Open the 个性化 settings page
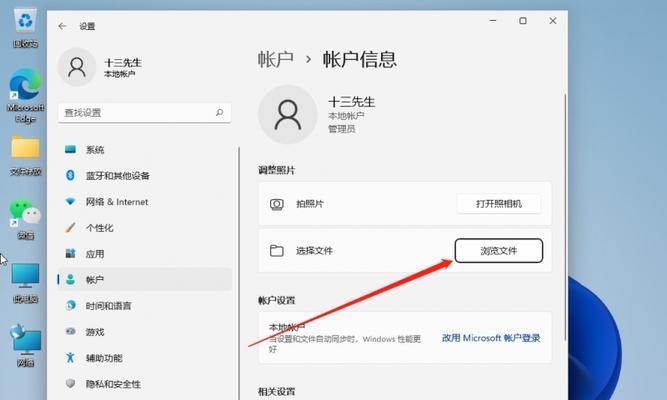This screenshot has width=667, height=400. click(x=145, y=228)
